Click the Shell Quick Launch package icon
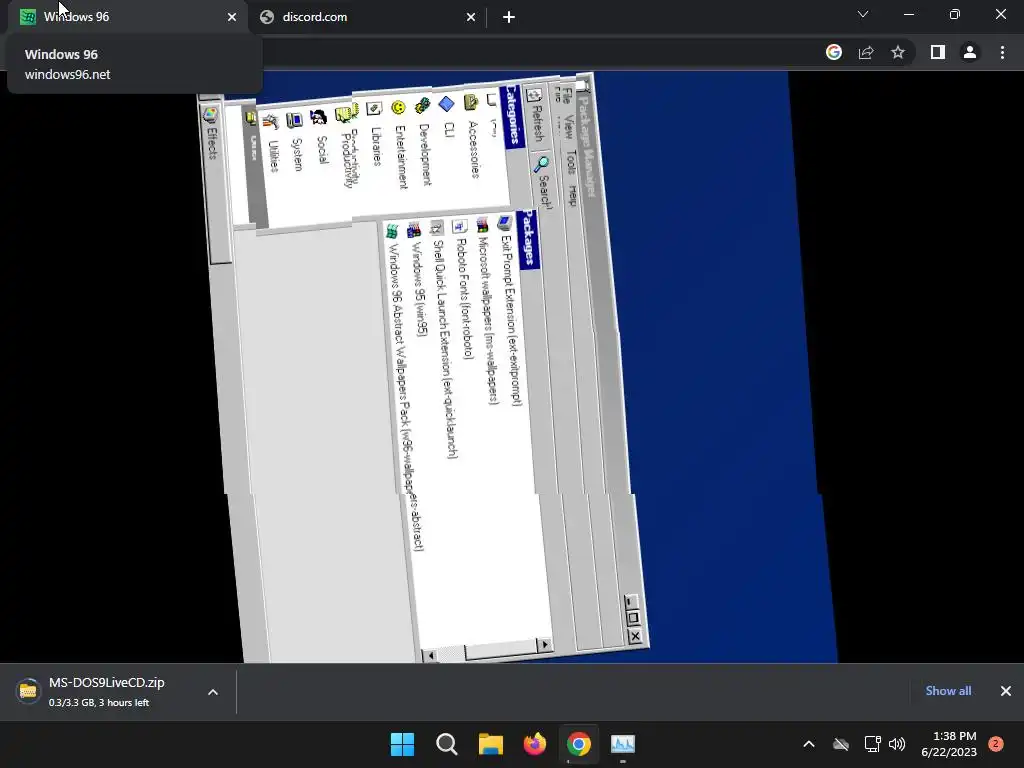1024x768 pixels. pos(437,228)
